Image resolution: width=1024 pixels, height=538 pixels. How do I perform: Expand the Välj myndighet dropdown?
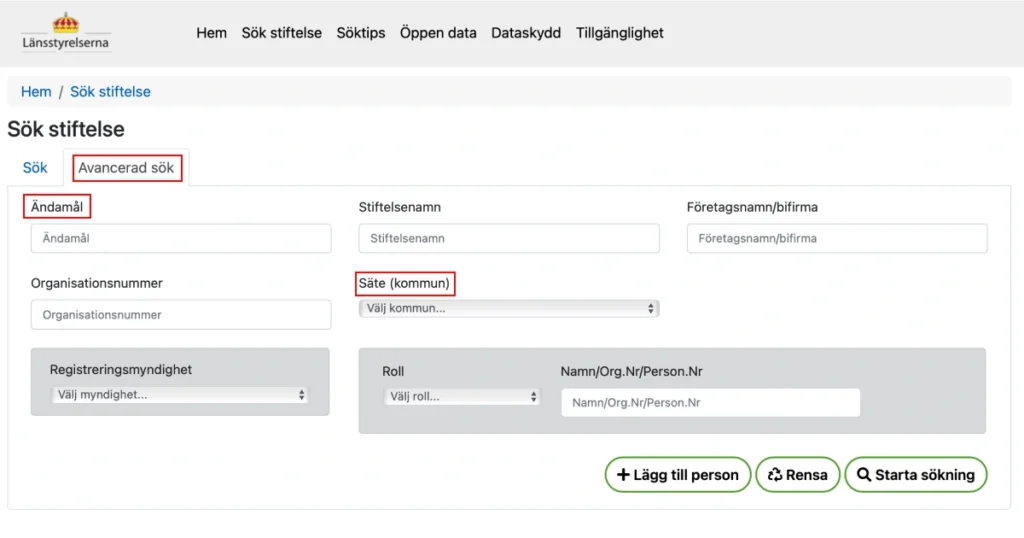(179, 395)
